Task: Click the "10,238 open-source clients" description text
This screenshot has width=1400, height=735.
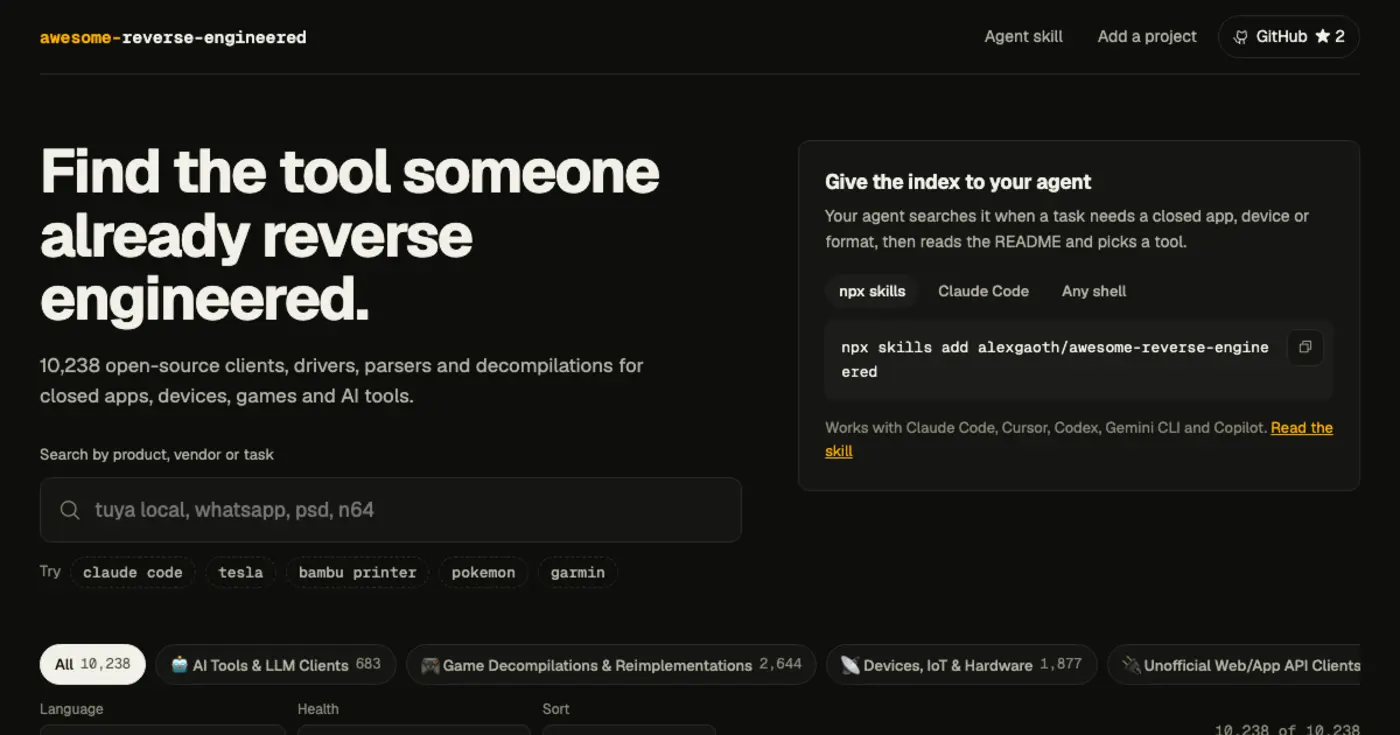Action: 342,381
